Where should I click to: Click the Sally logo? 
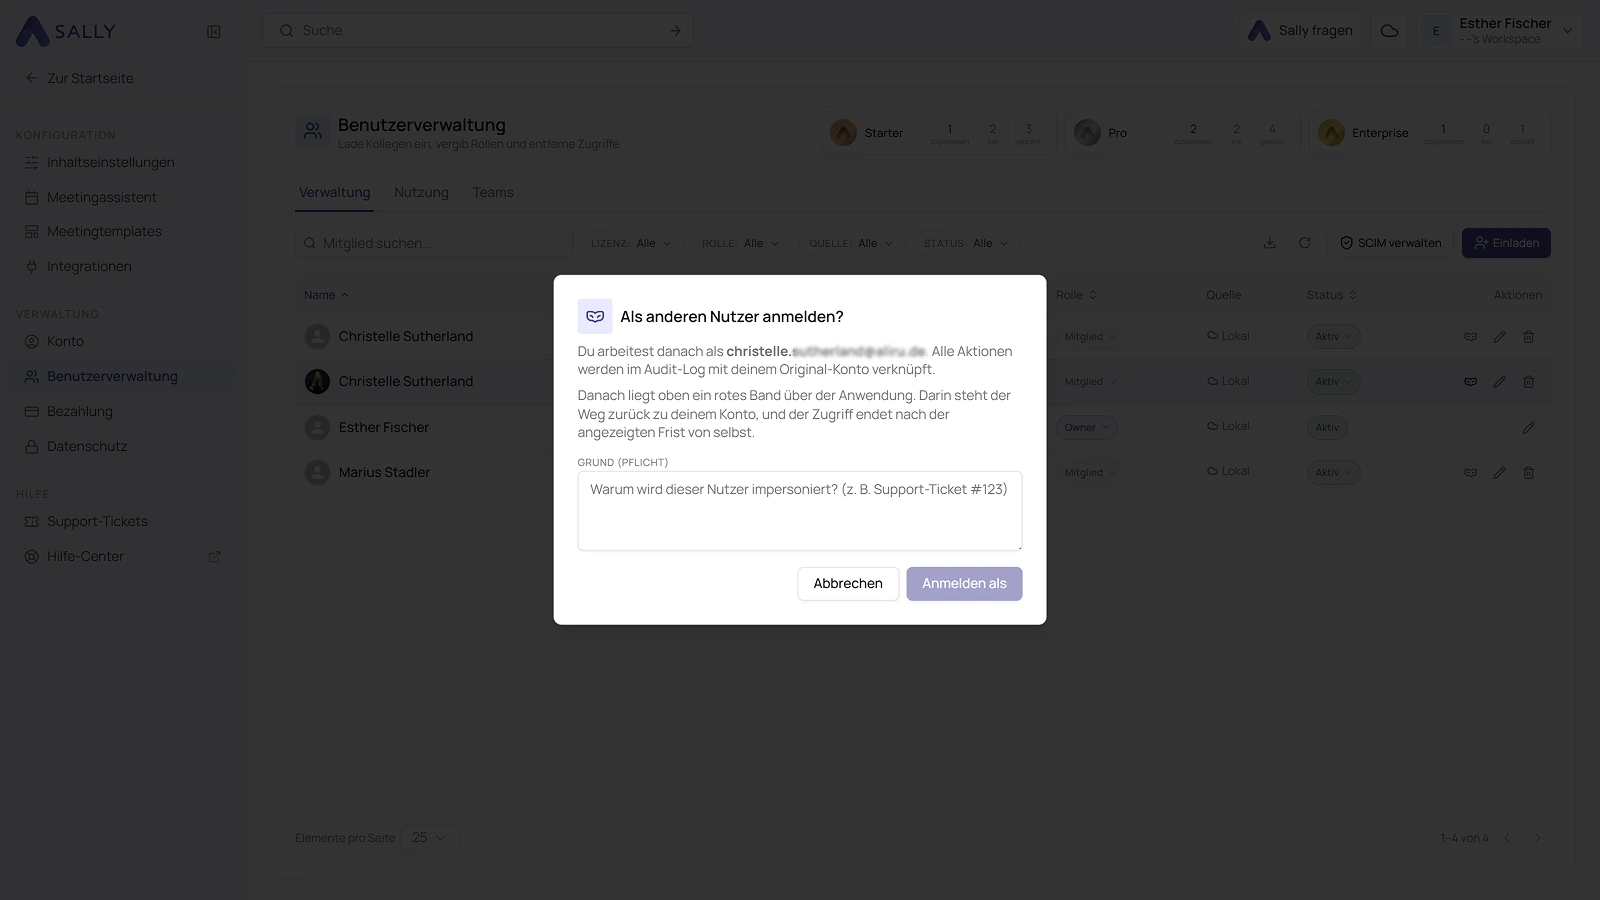point(66,31)
